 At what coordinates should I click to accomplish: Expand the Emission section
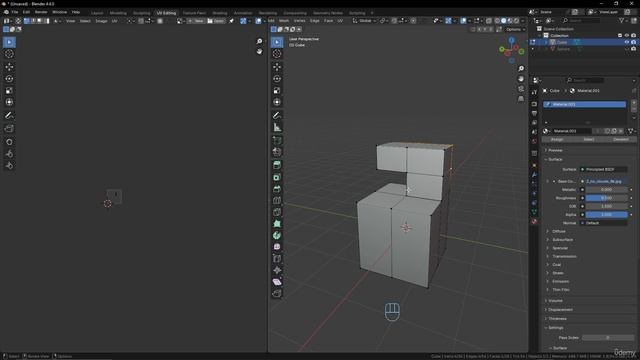(560, 281)
